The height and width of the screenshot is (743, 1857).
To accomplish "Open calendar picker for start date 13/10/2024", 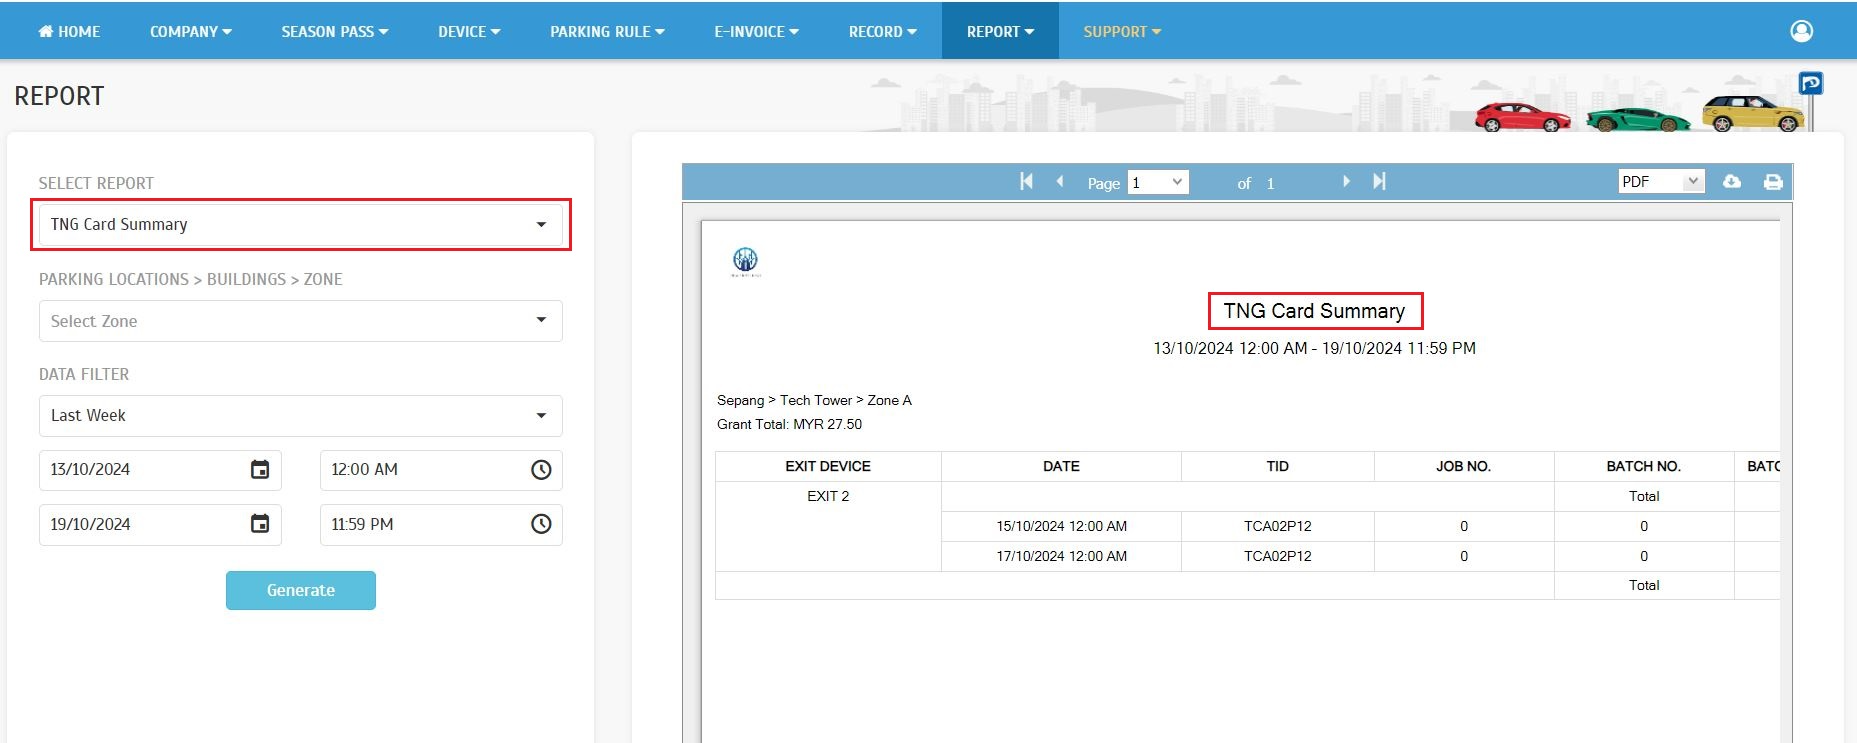I will [260, 469].
